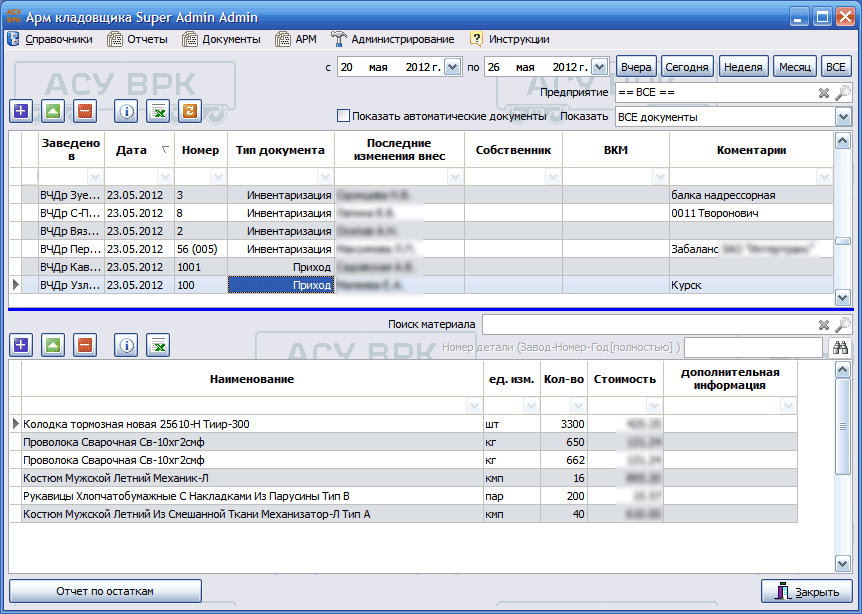Viewport: 862px width, 614px height.
Task: Click the Номер детали input field
Action: [754, 347]
